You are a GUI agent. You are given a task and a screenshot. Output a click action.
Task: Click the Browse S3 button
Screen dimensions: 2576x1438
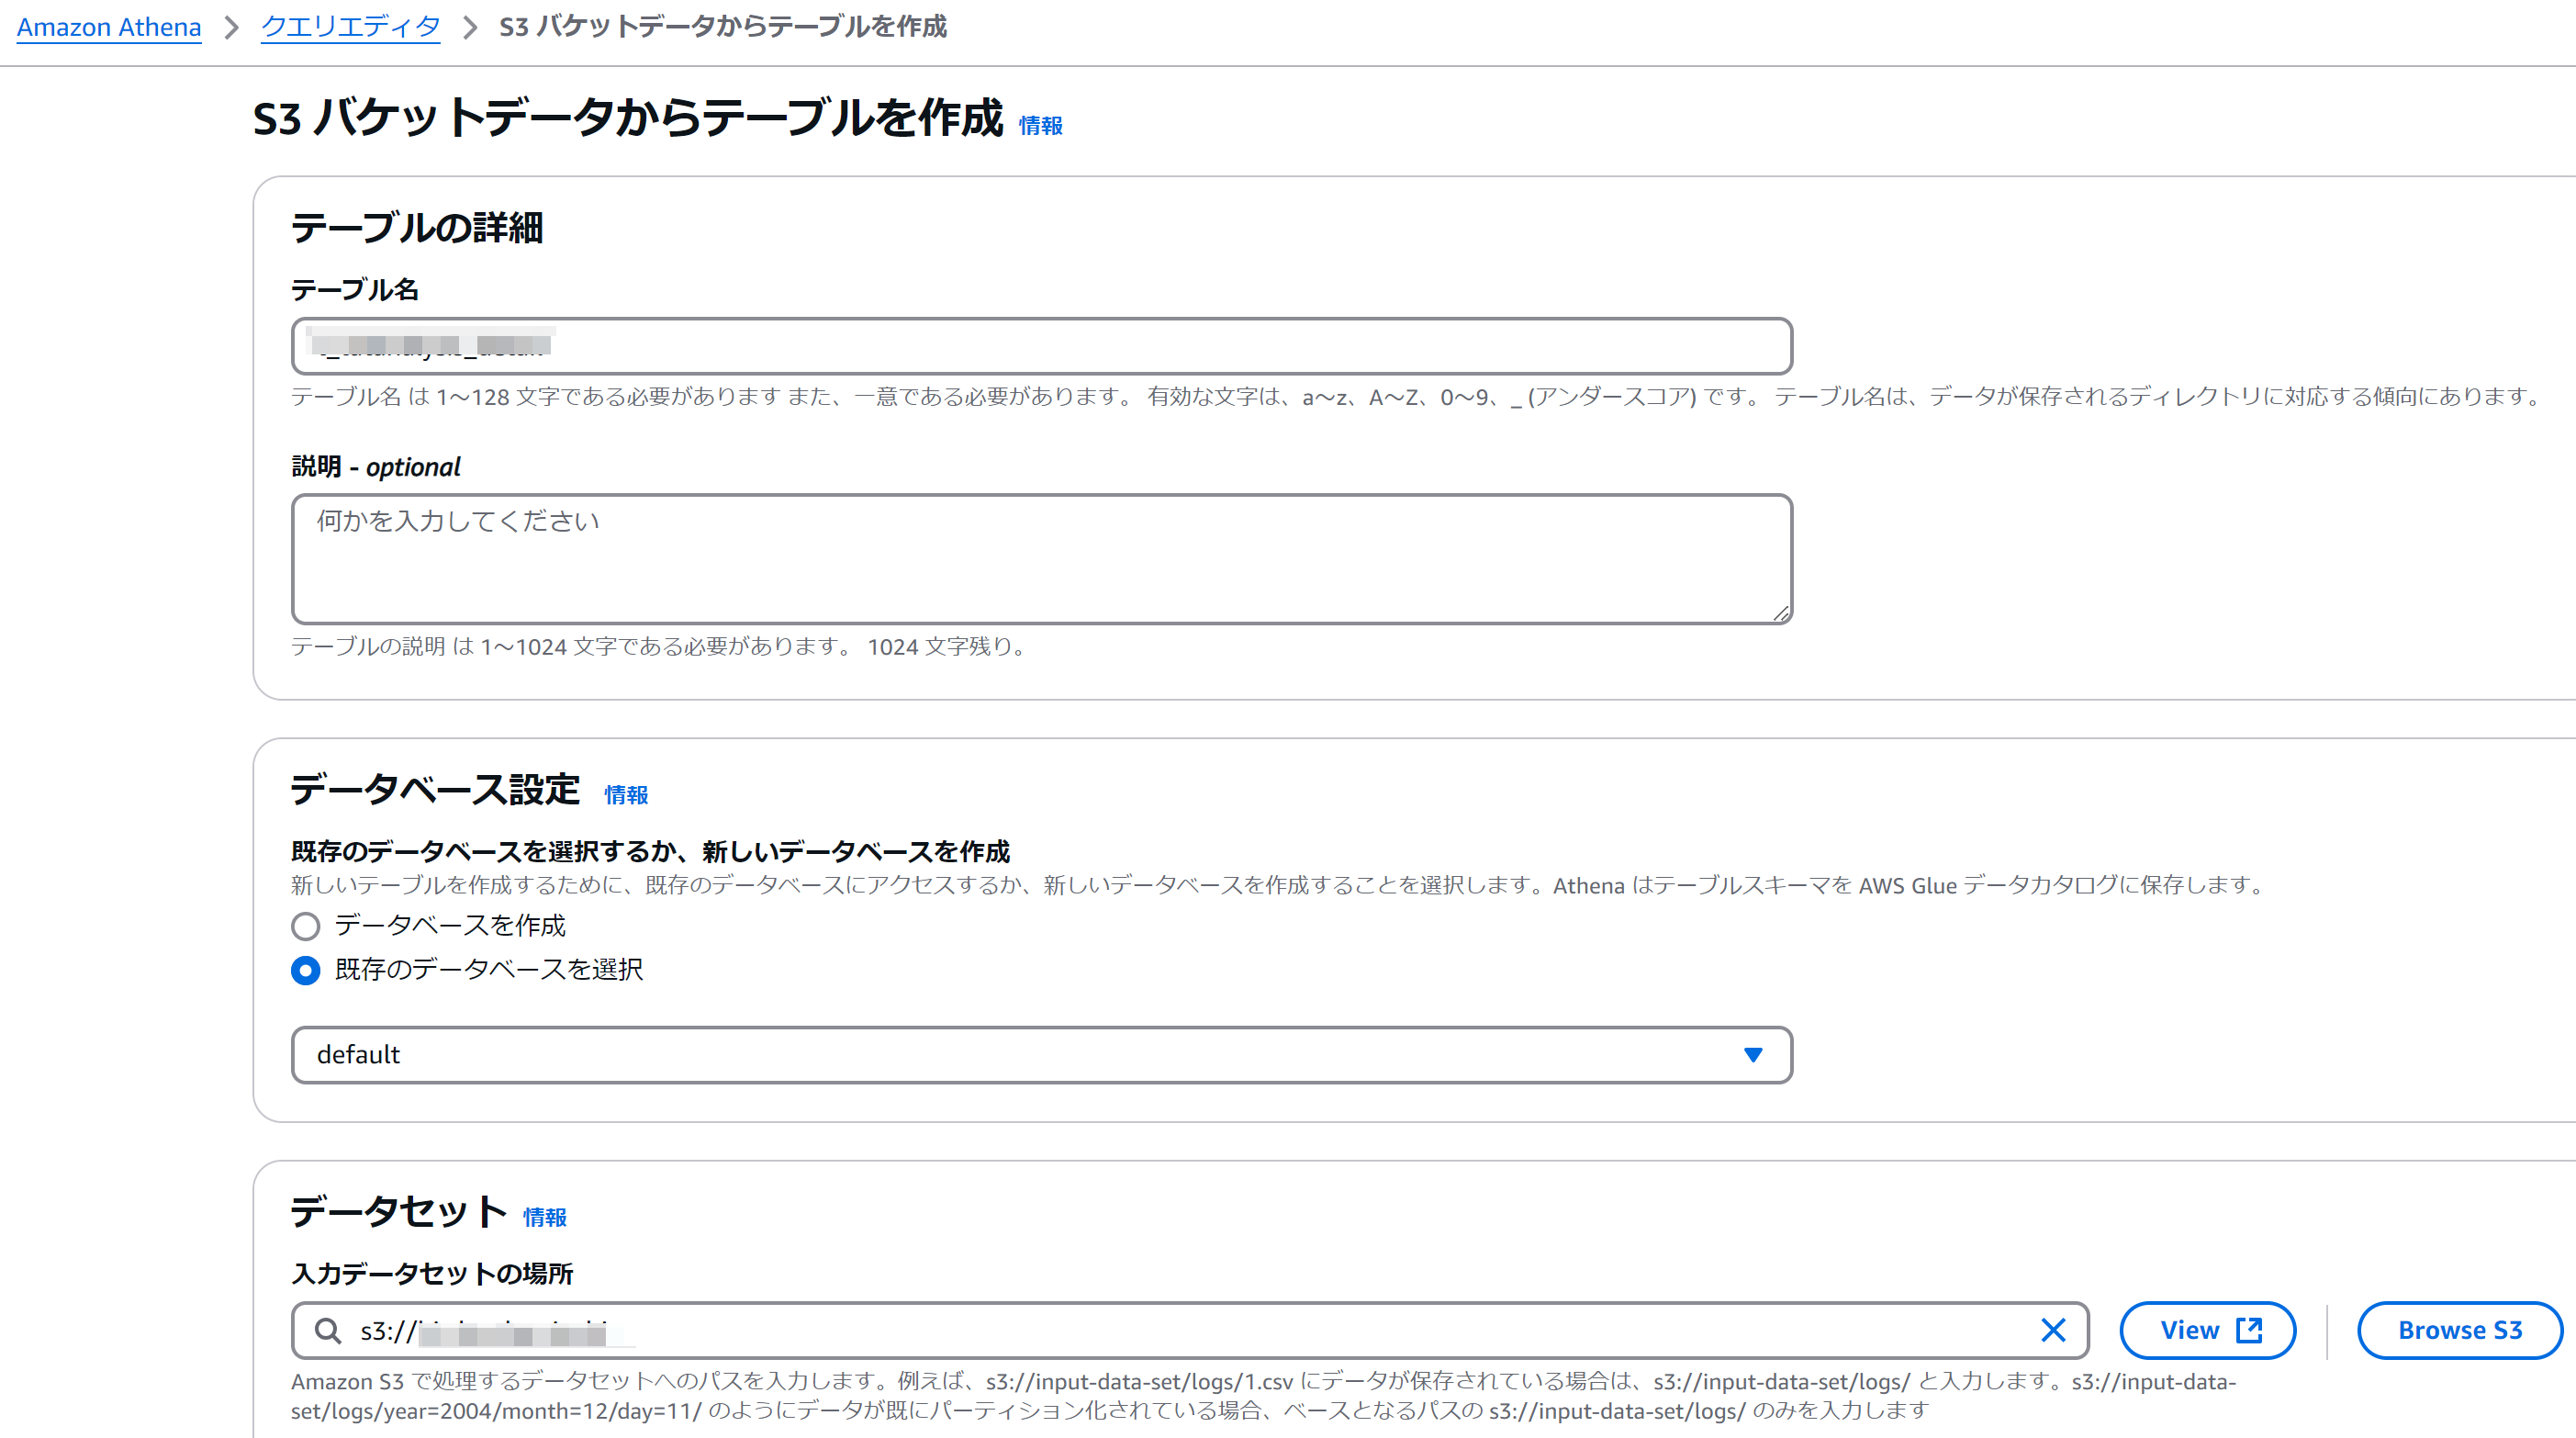(x=2459, y=1330)
